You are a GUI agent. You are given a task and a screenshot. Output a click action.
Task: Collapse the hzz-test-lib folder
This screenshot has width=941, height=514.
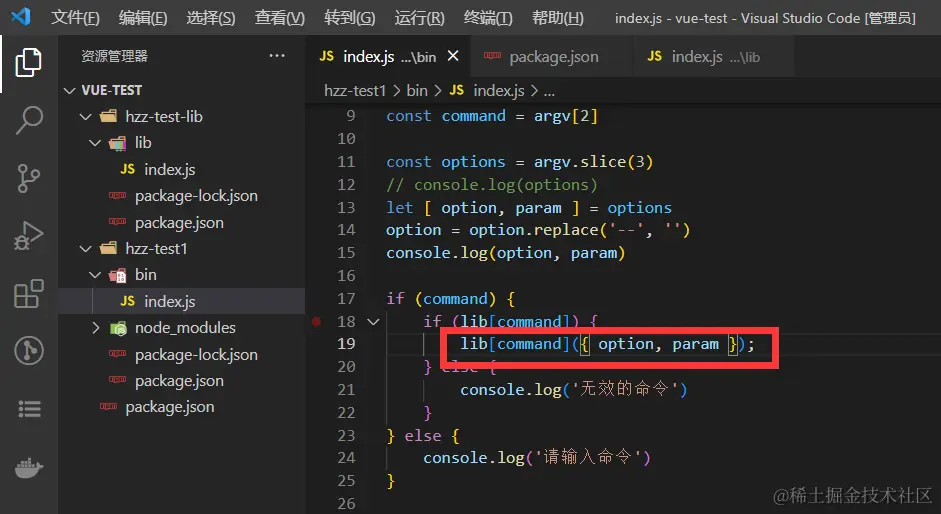pyautogui.click(x=85, y=116)
